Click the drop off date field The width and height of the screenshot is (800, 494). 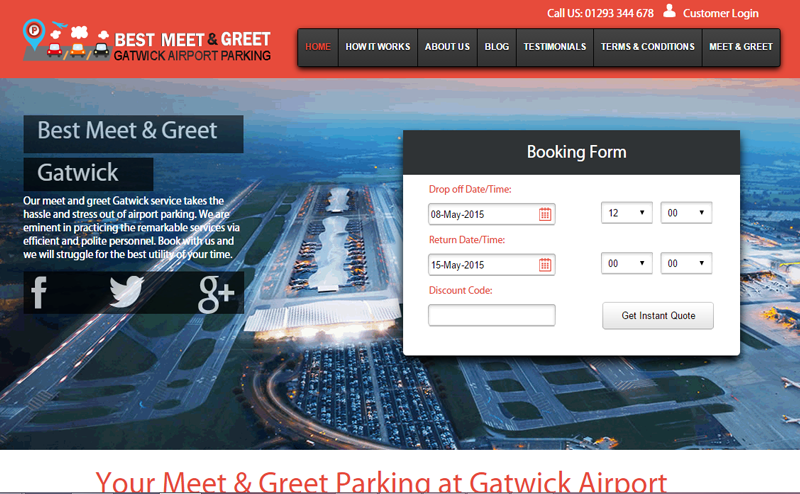492,214
